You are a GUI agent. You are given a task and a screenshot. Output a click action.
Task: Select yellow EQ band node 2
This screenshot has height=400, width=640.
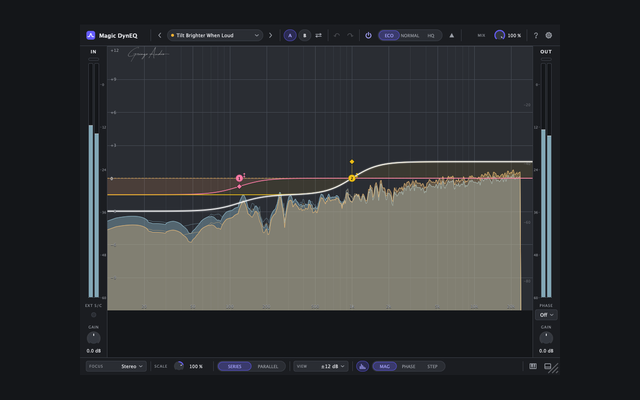(352, 178)
